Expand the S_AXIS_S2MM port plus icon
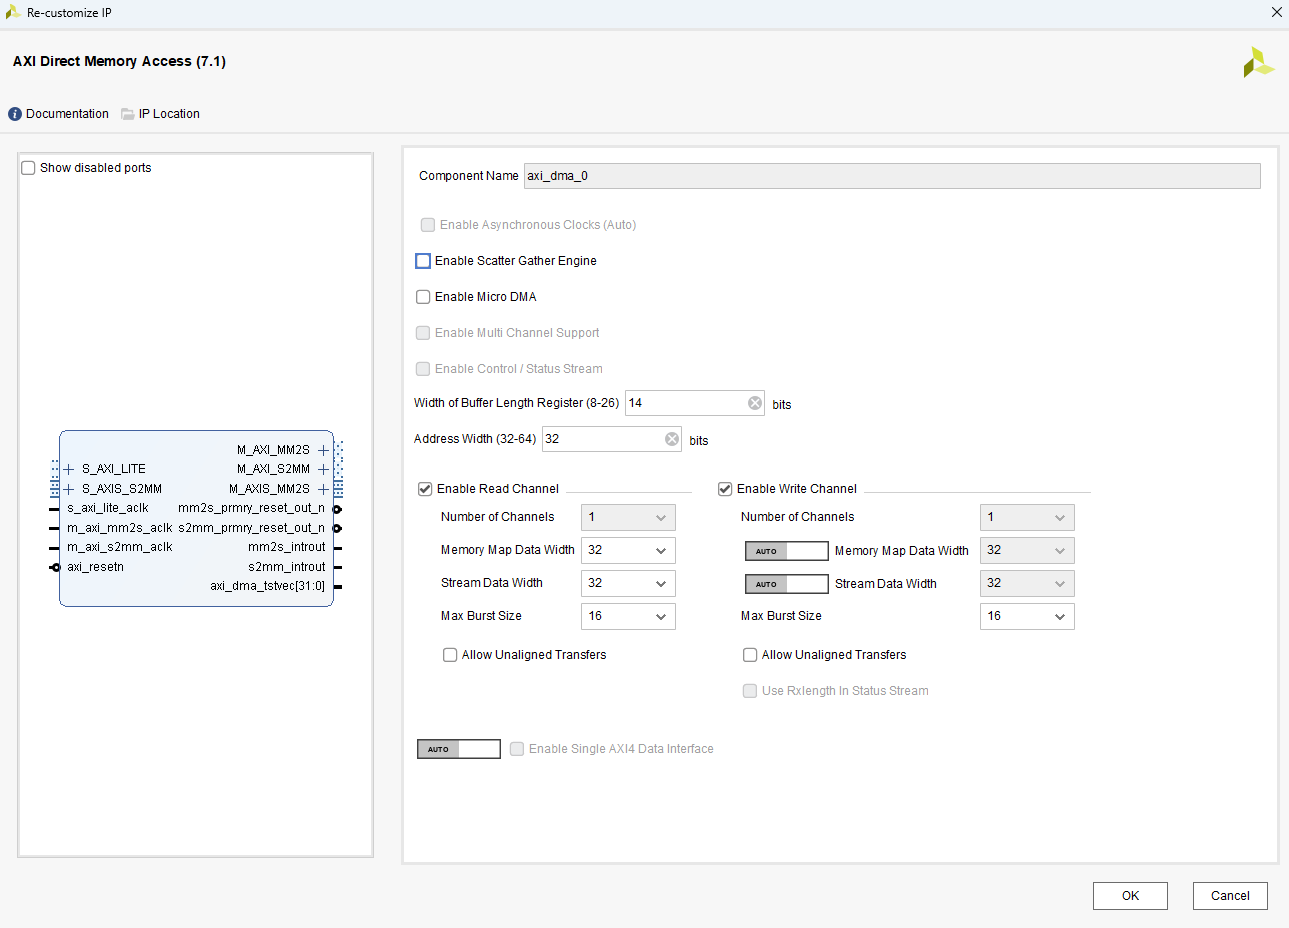Screen dimensions: 1289x928 tap(69, 489)
